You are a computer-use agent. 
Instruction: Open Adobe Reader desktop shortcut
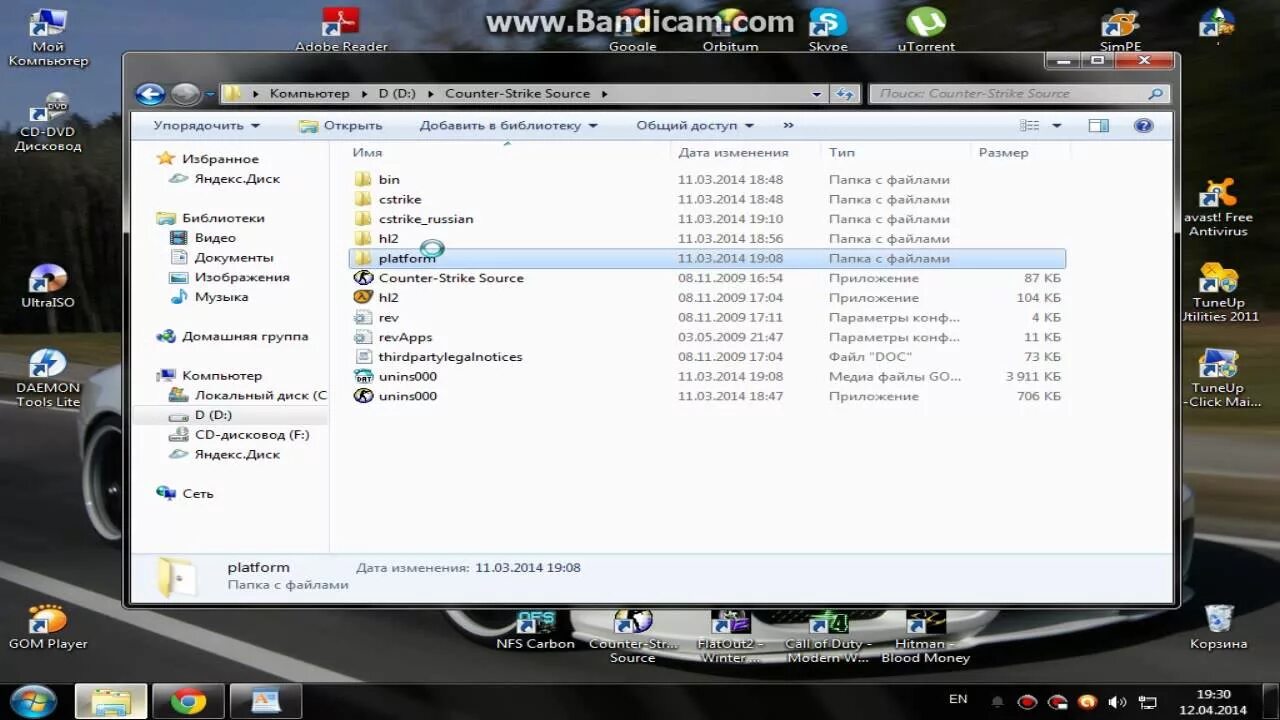(x=341, y=30)
